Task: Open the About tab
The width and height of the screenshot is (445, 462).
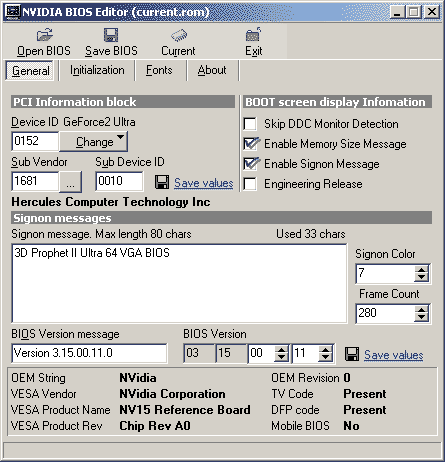Action: (212, 70)
